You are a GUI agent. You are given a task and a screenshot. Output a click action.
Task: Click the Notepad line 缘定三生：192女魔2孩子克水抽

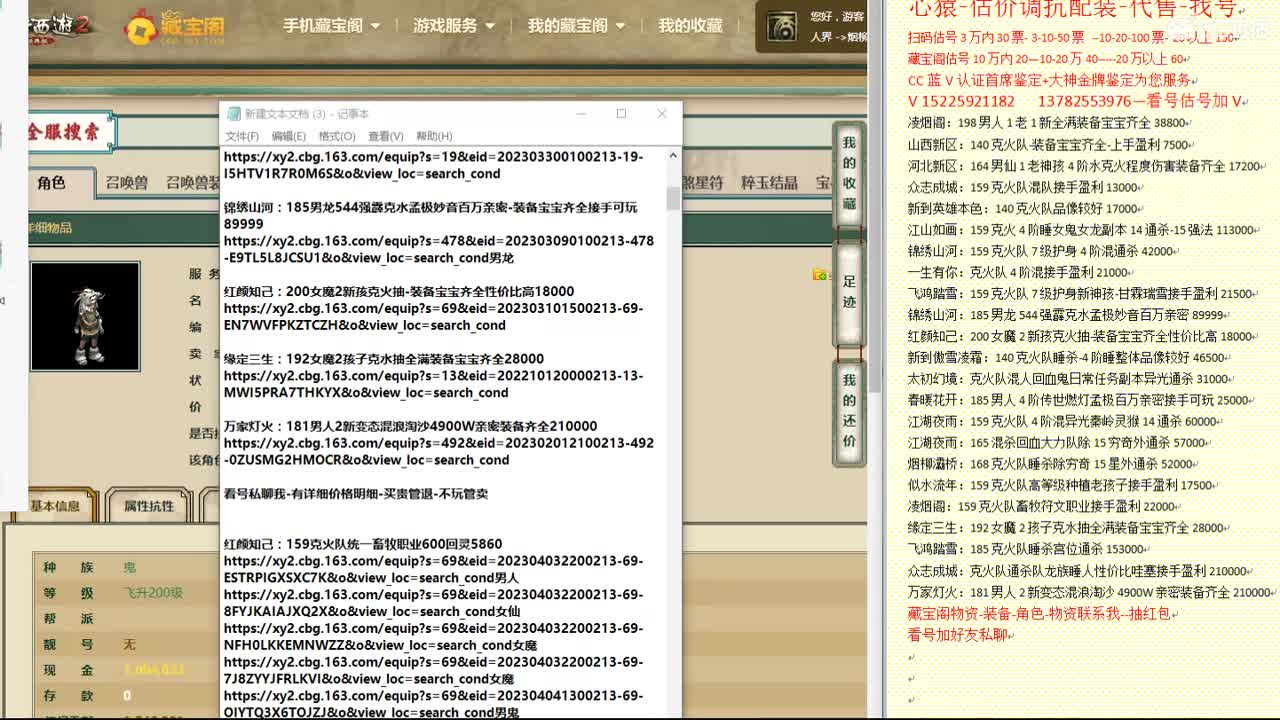pos(384,359)
